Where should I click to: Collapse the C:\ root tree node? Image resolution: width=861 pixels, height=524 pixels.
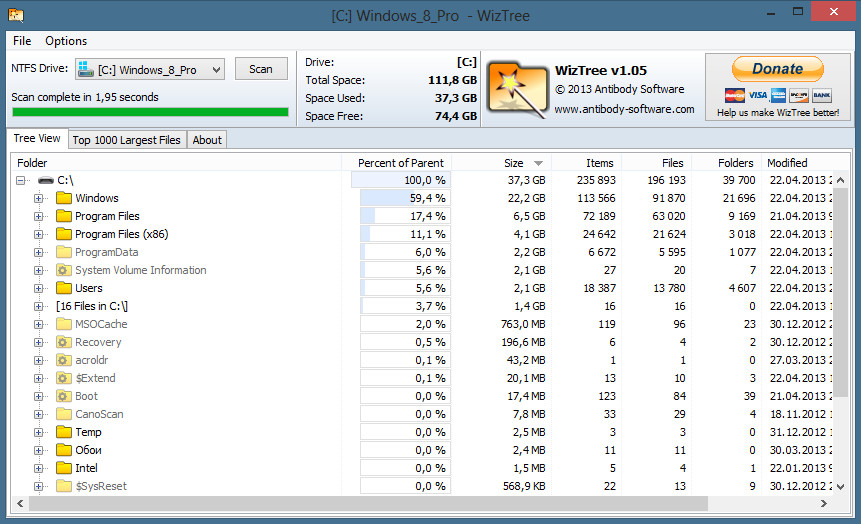coord(21,180)
